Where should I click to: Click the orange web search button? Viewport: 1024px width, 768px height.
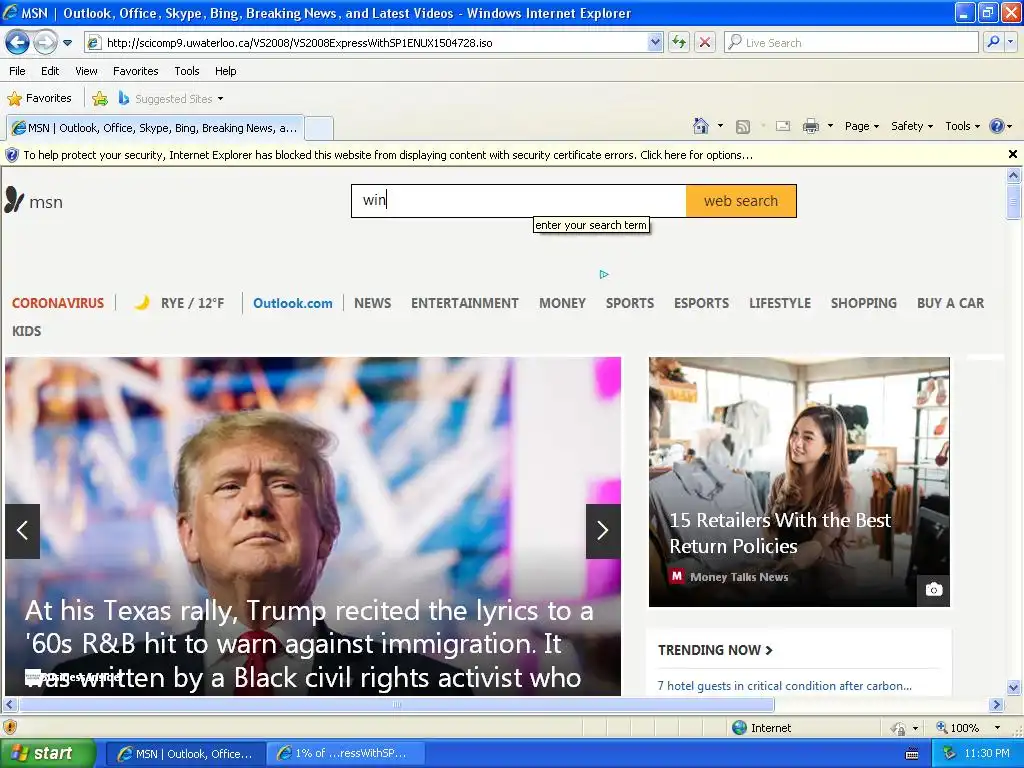(741, 200)
